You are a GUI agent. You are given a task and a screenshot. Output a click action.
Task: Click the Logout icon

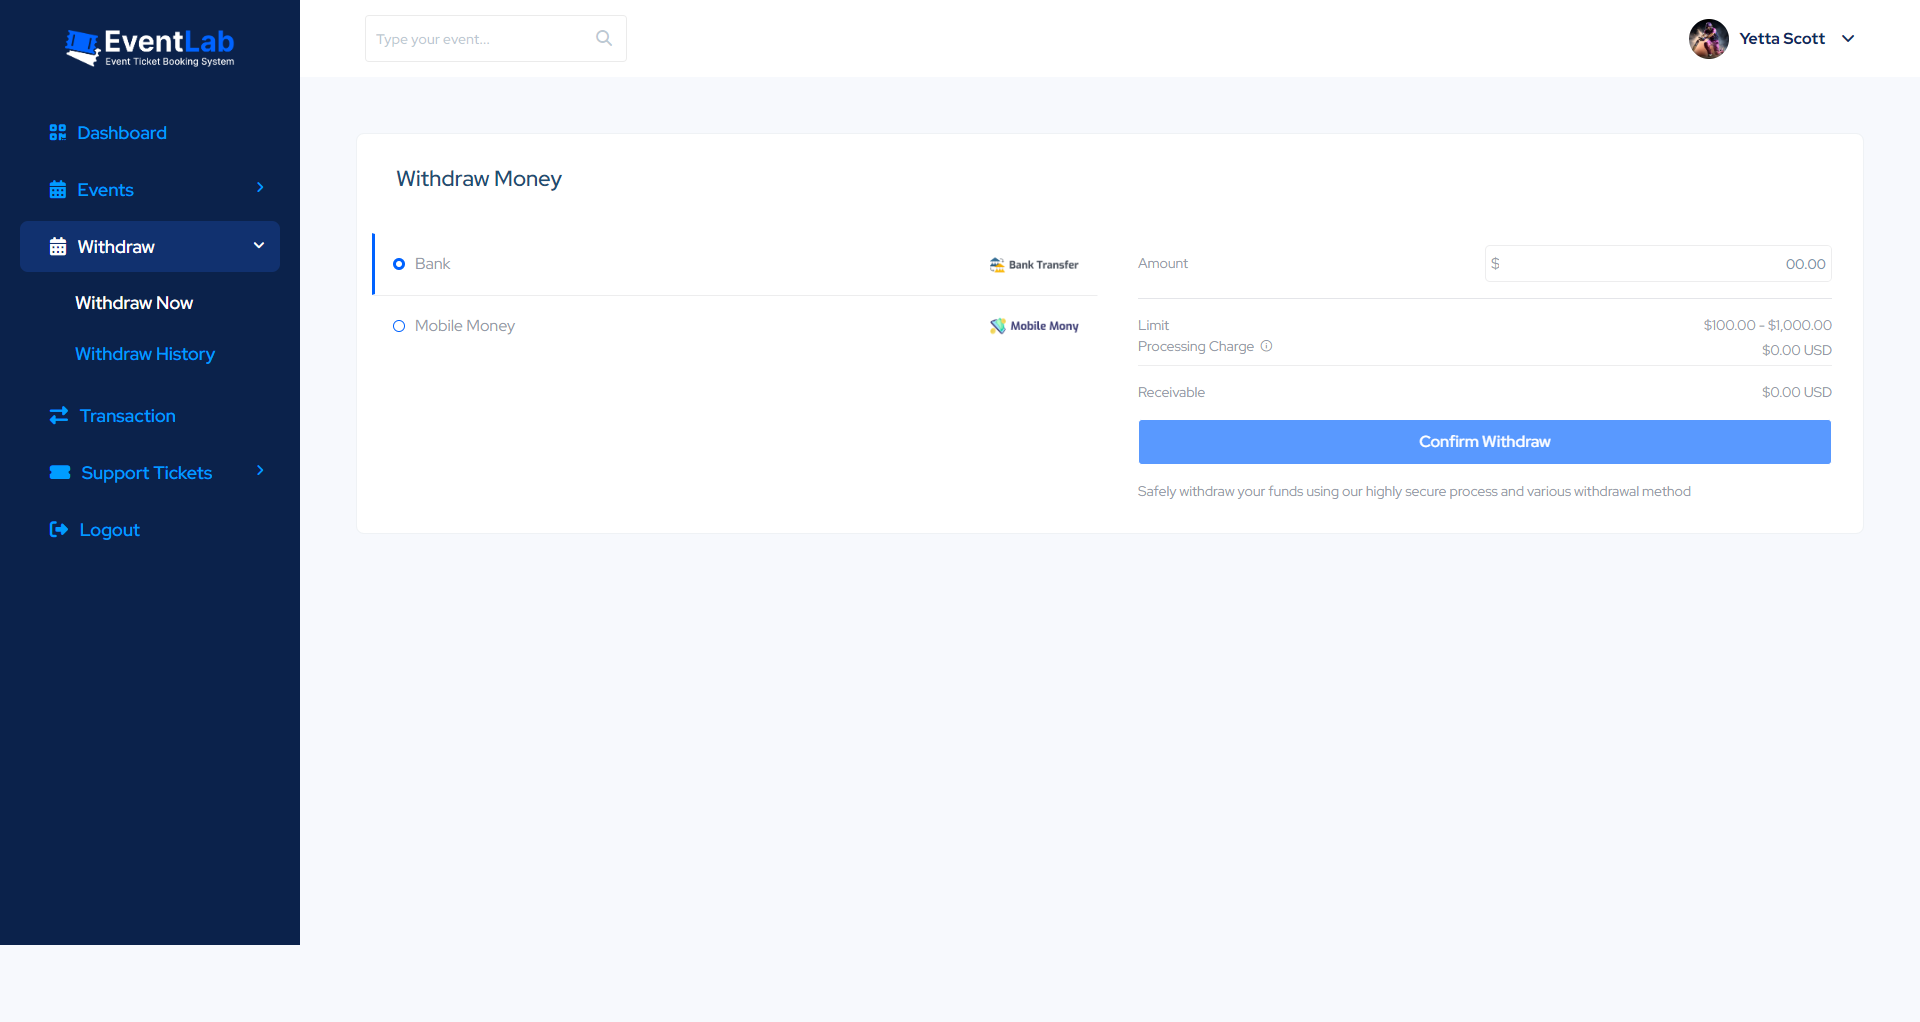(58, 529)
